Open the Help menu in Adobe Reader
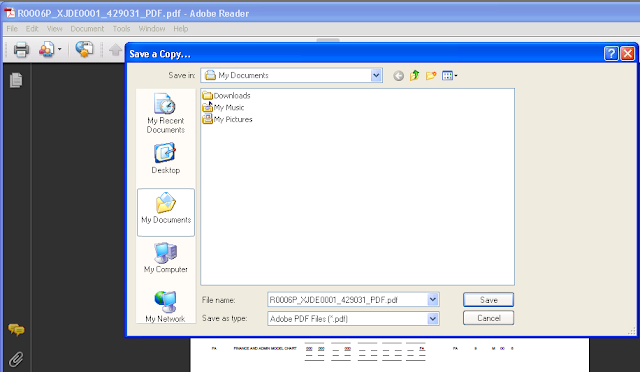Viewport: 640px width, 372px height. tap(180, 29)
